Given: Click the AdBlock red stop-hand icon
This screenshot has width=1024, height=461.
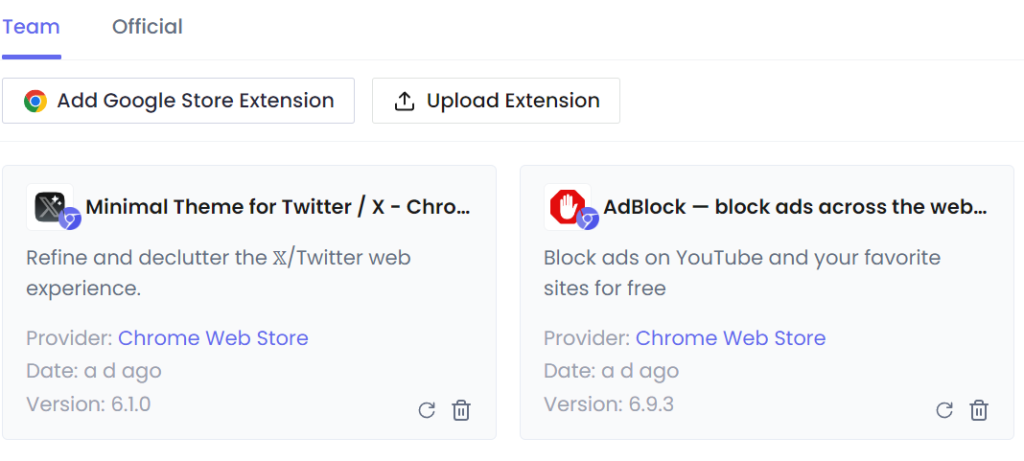Looking at the screenshot, I should [x=567, y=206].
